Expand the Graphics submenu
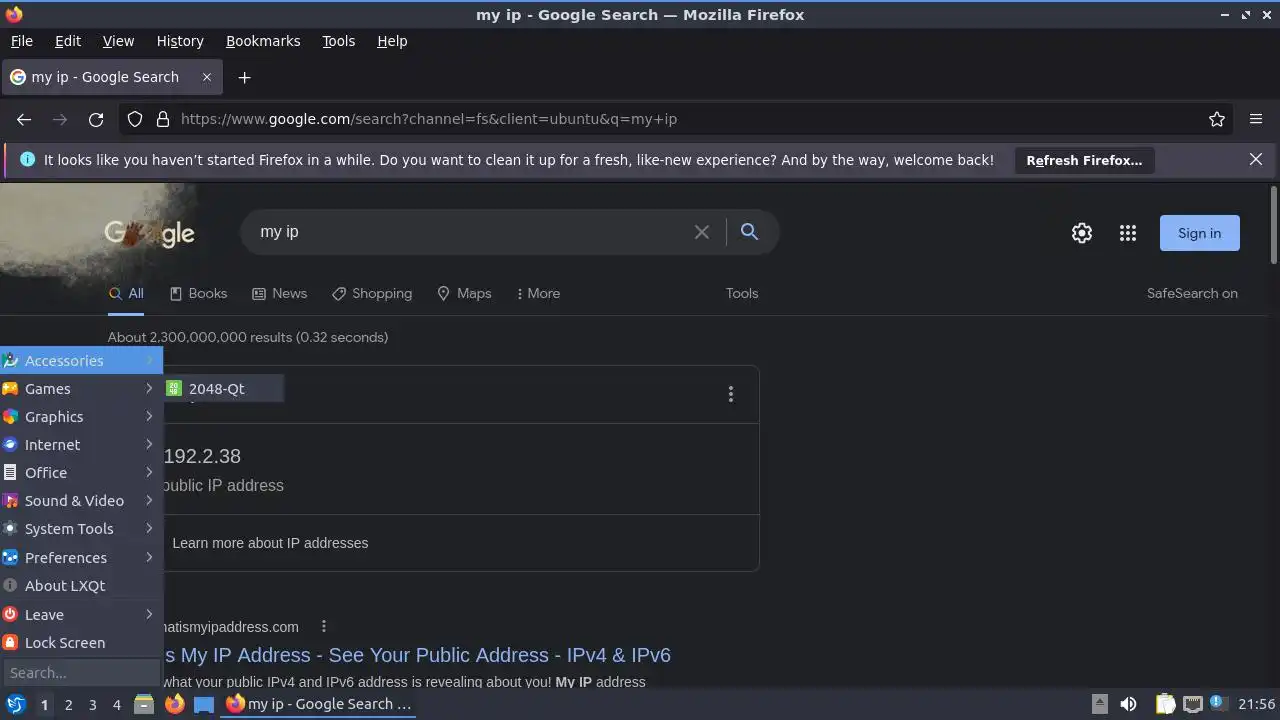 81,417
